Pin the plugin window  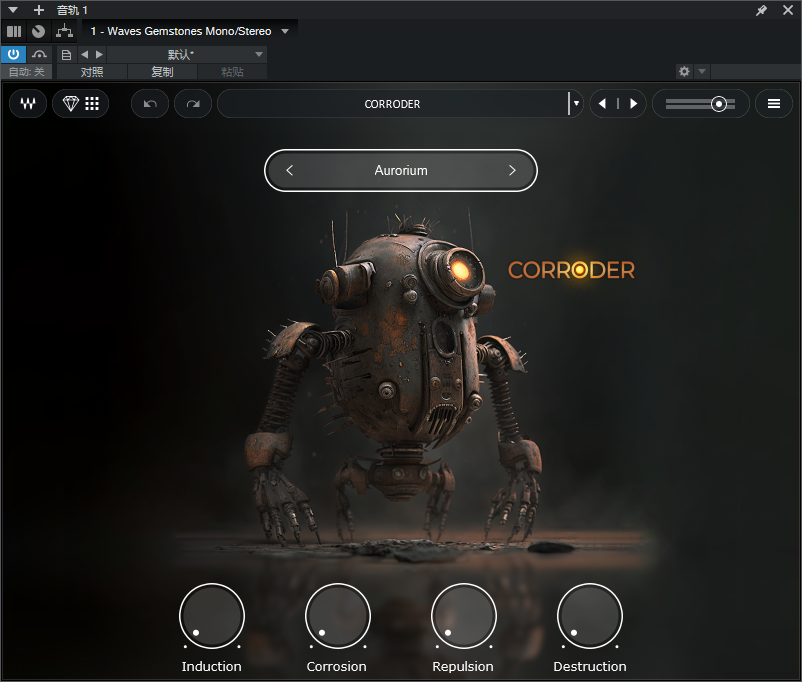761,10
